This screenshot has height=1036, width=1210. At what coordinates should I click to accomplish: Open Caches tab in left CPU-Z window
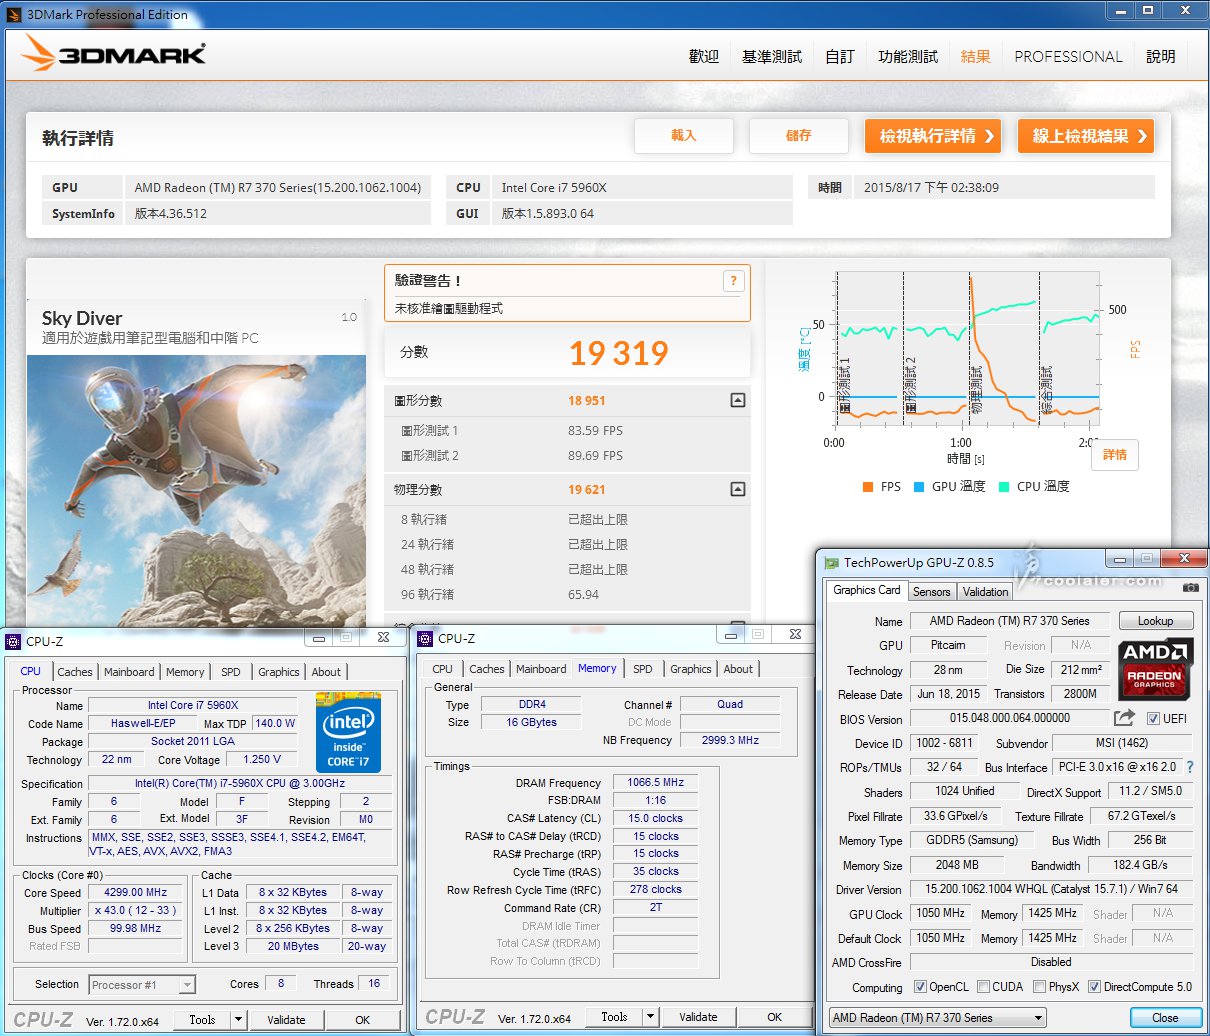pos(75,672)
